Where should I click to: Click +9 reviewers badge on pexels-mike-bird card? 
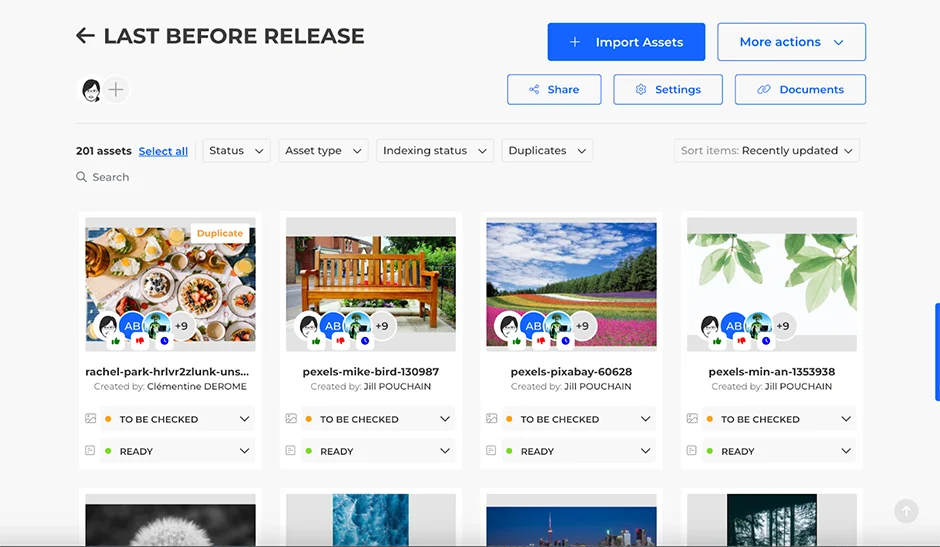pos(382,326)
